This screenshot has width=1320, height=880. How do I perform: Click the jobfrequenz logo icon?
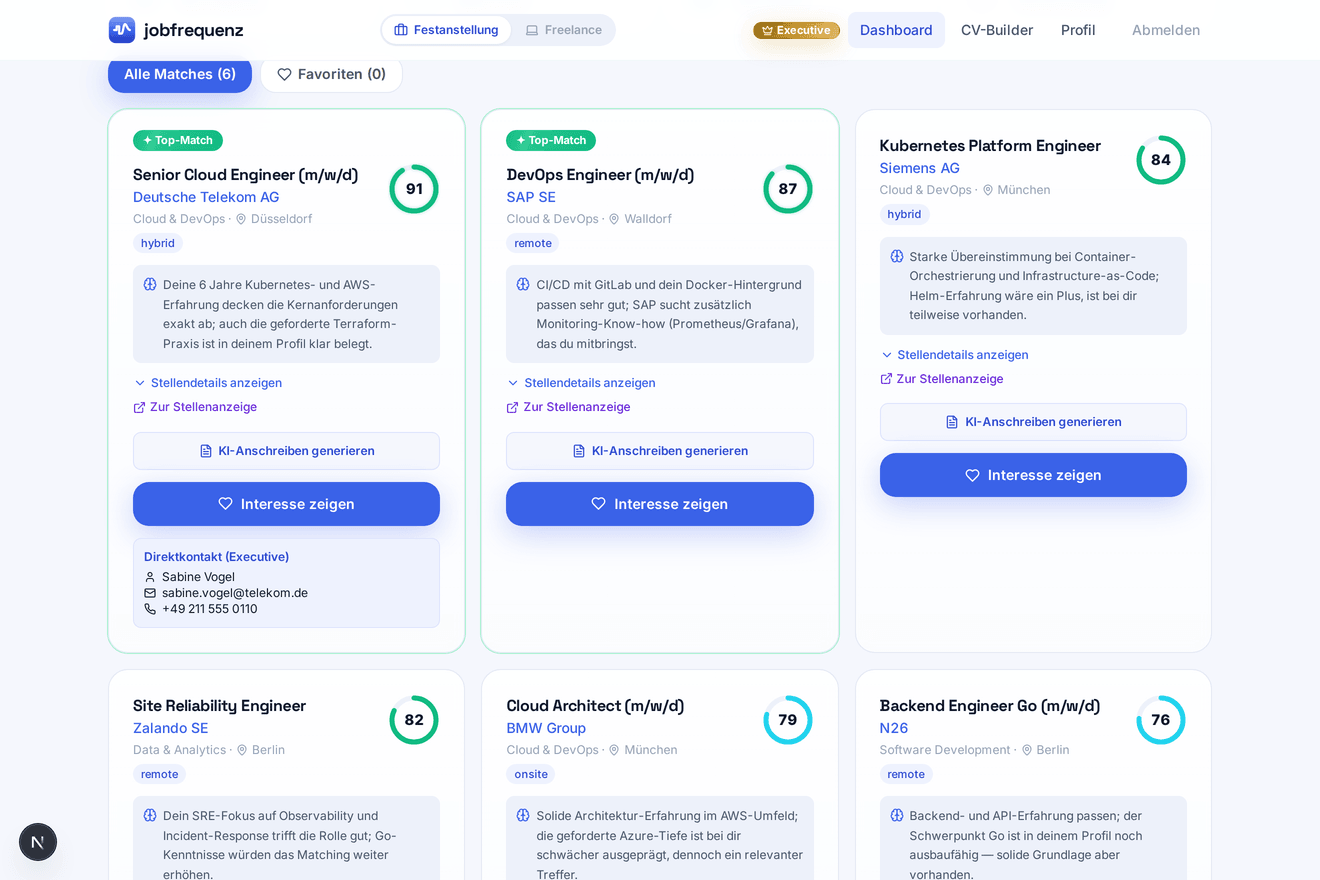coord(122,30)
